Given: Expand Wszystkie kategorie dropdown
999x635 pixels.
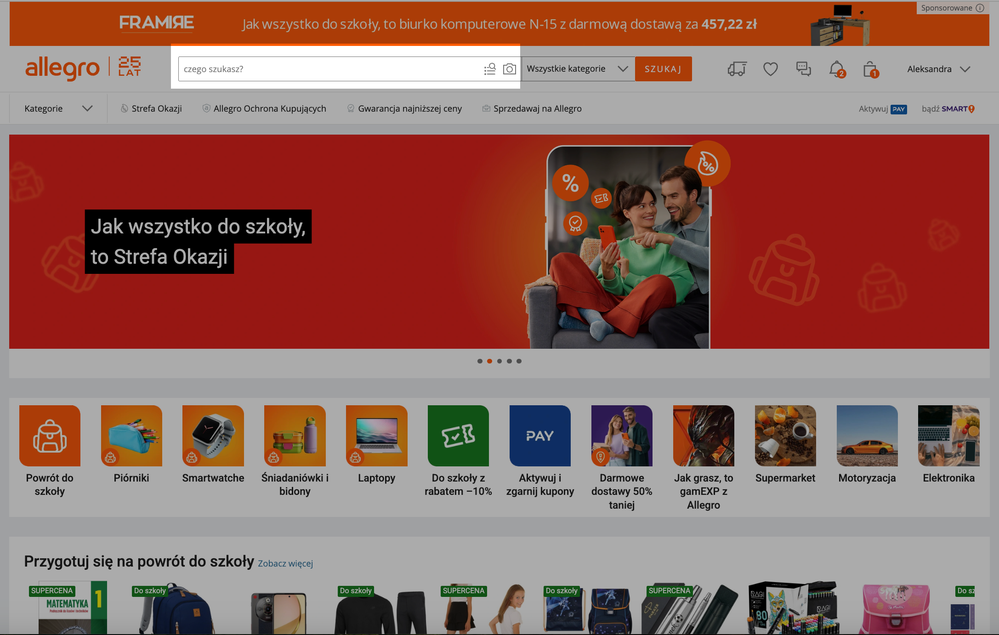Looking at the screenshot, I should 577,69.
